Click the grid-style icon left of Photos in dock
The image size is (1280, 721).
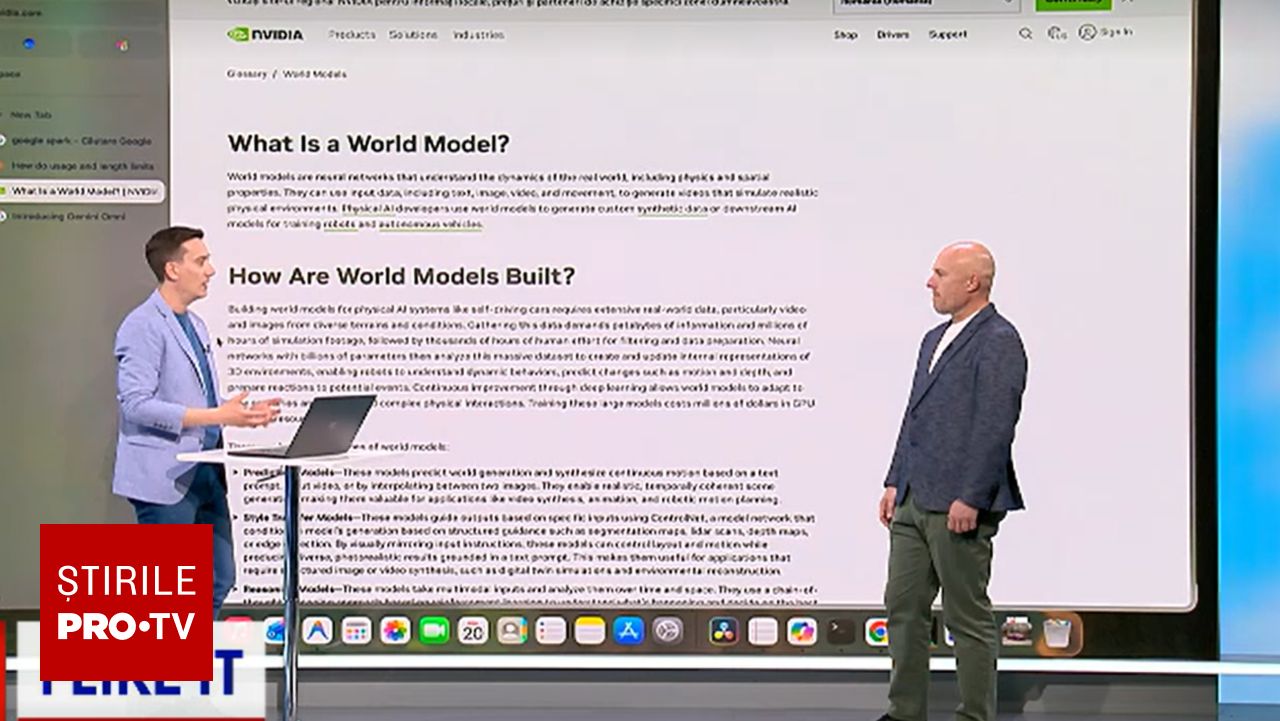pos(356,630)
